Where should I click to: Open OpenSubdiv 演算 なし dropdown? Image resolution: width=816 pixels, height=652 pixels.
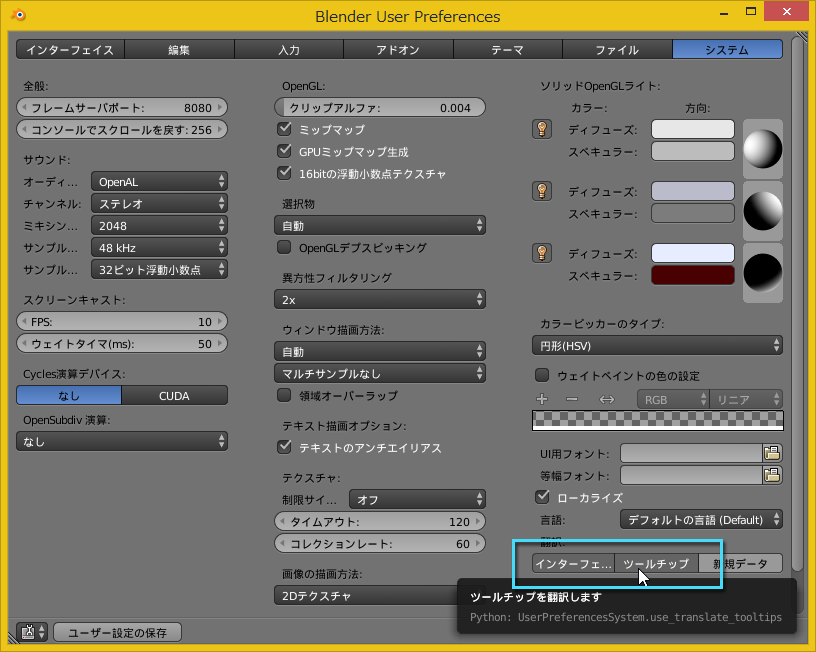coord(122,441)
